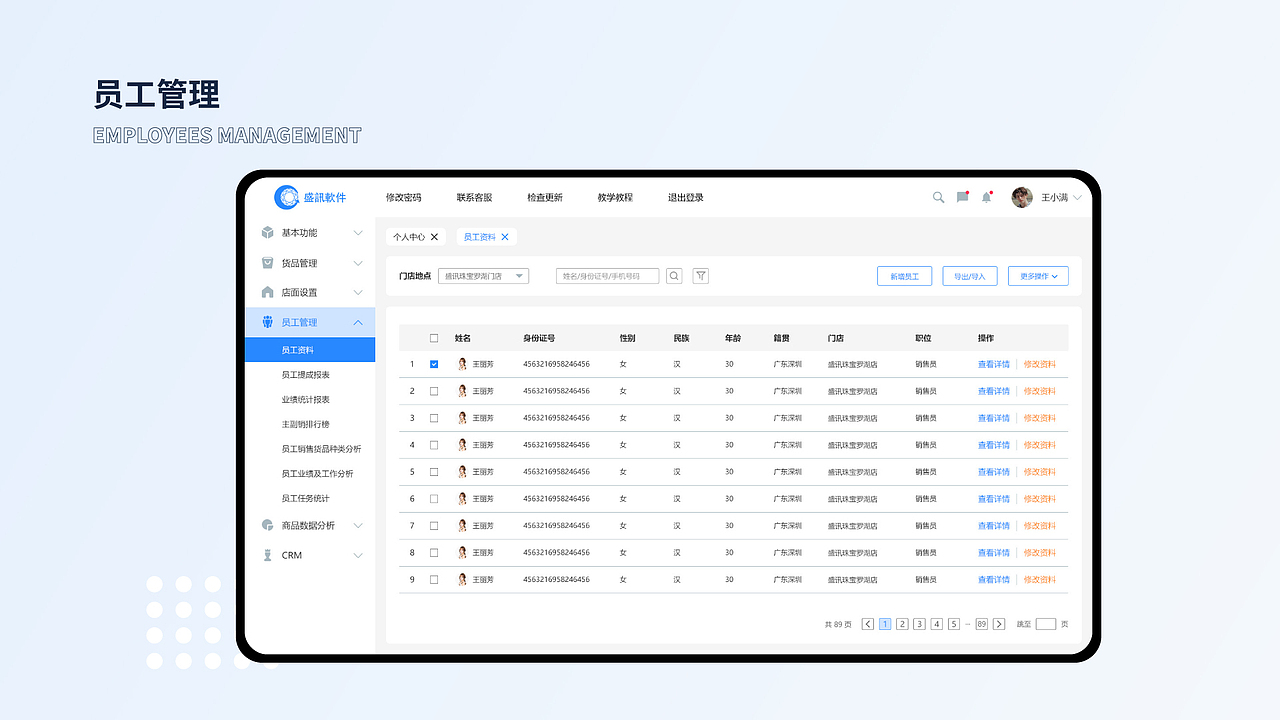Click the user avatar of 王小满

(x=1022, y=197)
